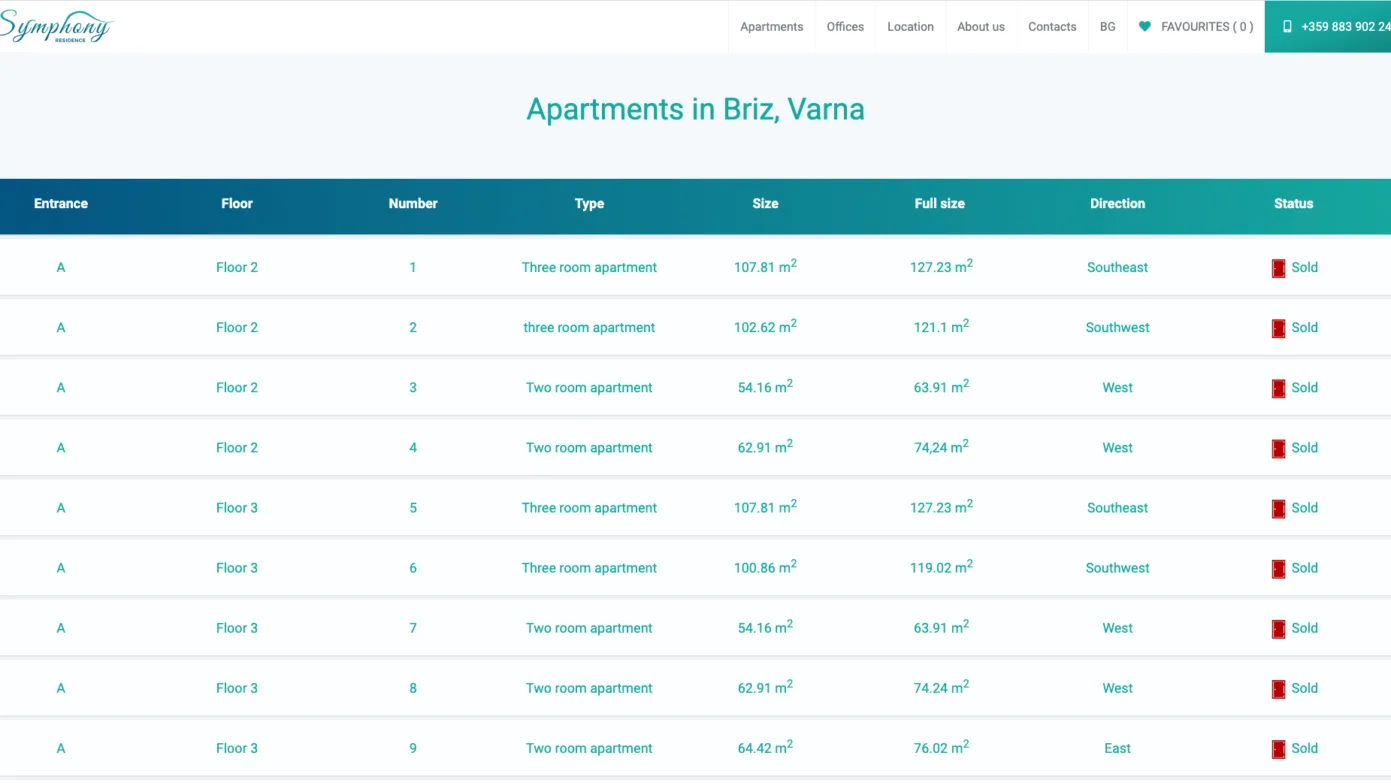Screen dimensions: 1391x783
Task: Click the heart icon beside Favourites
Action: coord(1145,27)
